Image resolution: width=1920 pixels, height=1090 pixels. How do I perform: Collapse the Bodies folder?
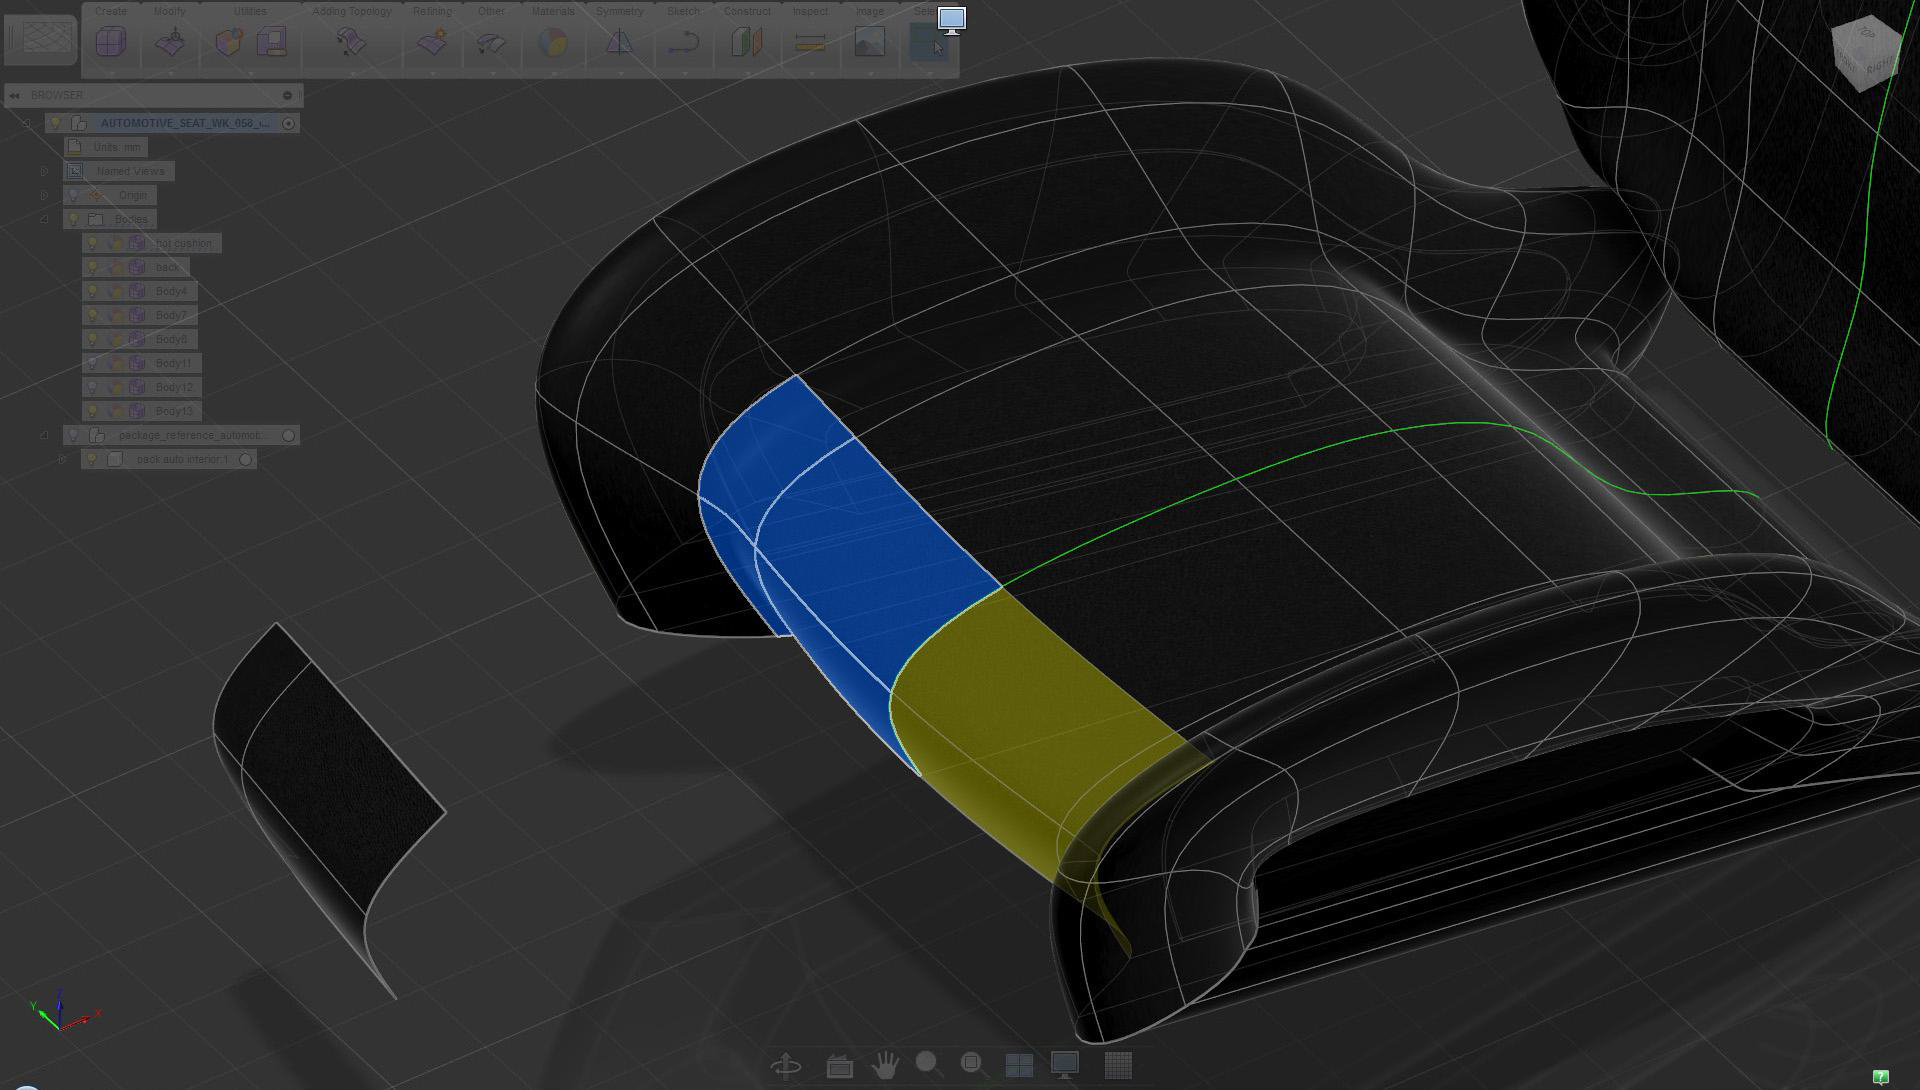click(44, 220)
